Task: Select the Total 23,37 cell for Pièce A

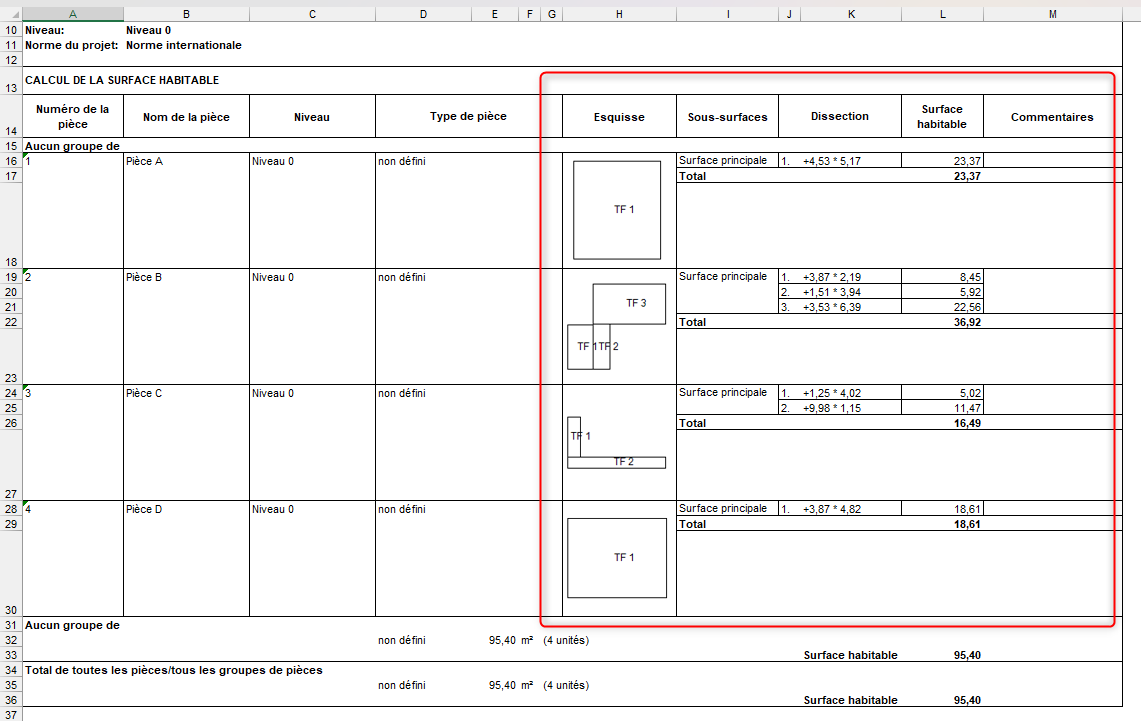Action: point(940,176)
